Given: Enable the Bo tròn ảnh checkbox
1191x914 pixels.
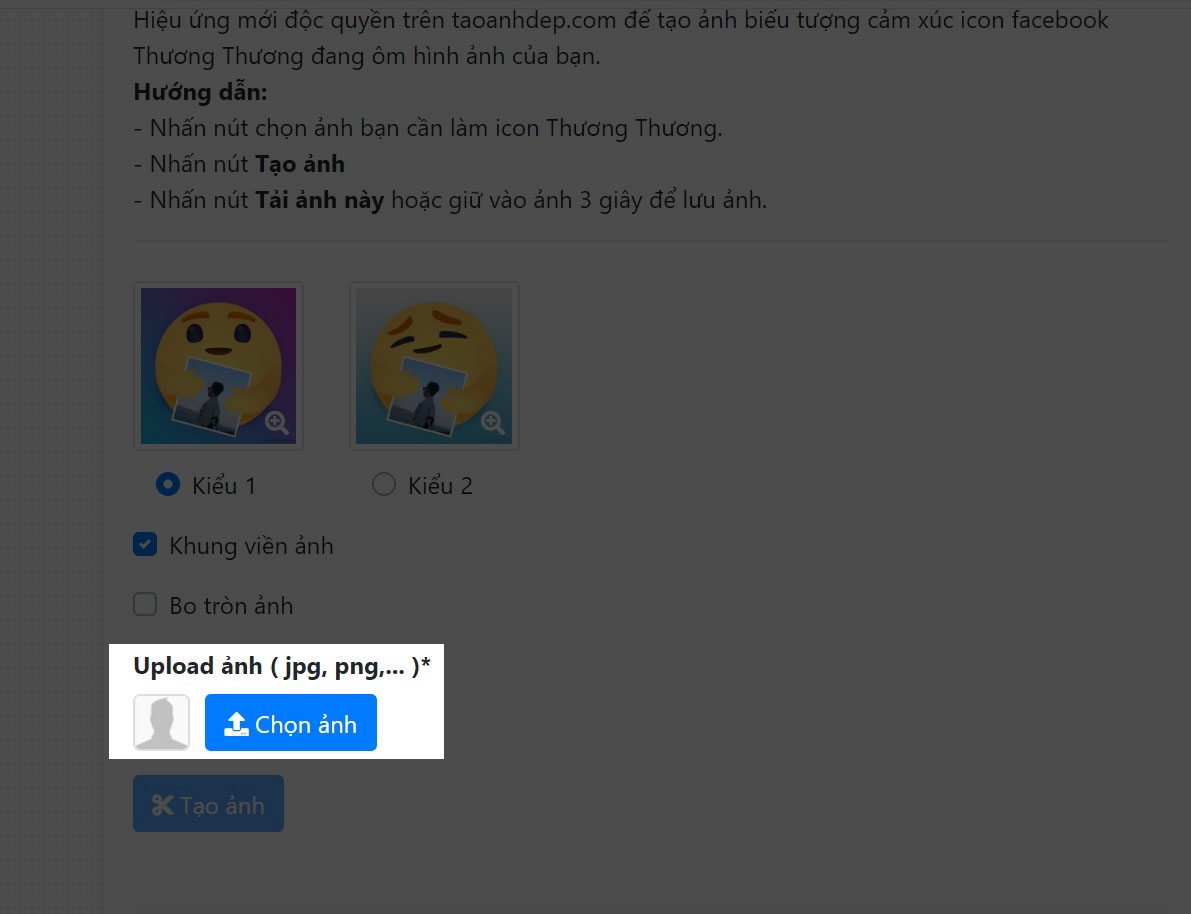Looking at the screenshot, I should (145, 604).
